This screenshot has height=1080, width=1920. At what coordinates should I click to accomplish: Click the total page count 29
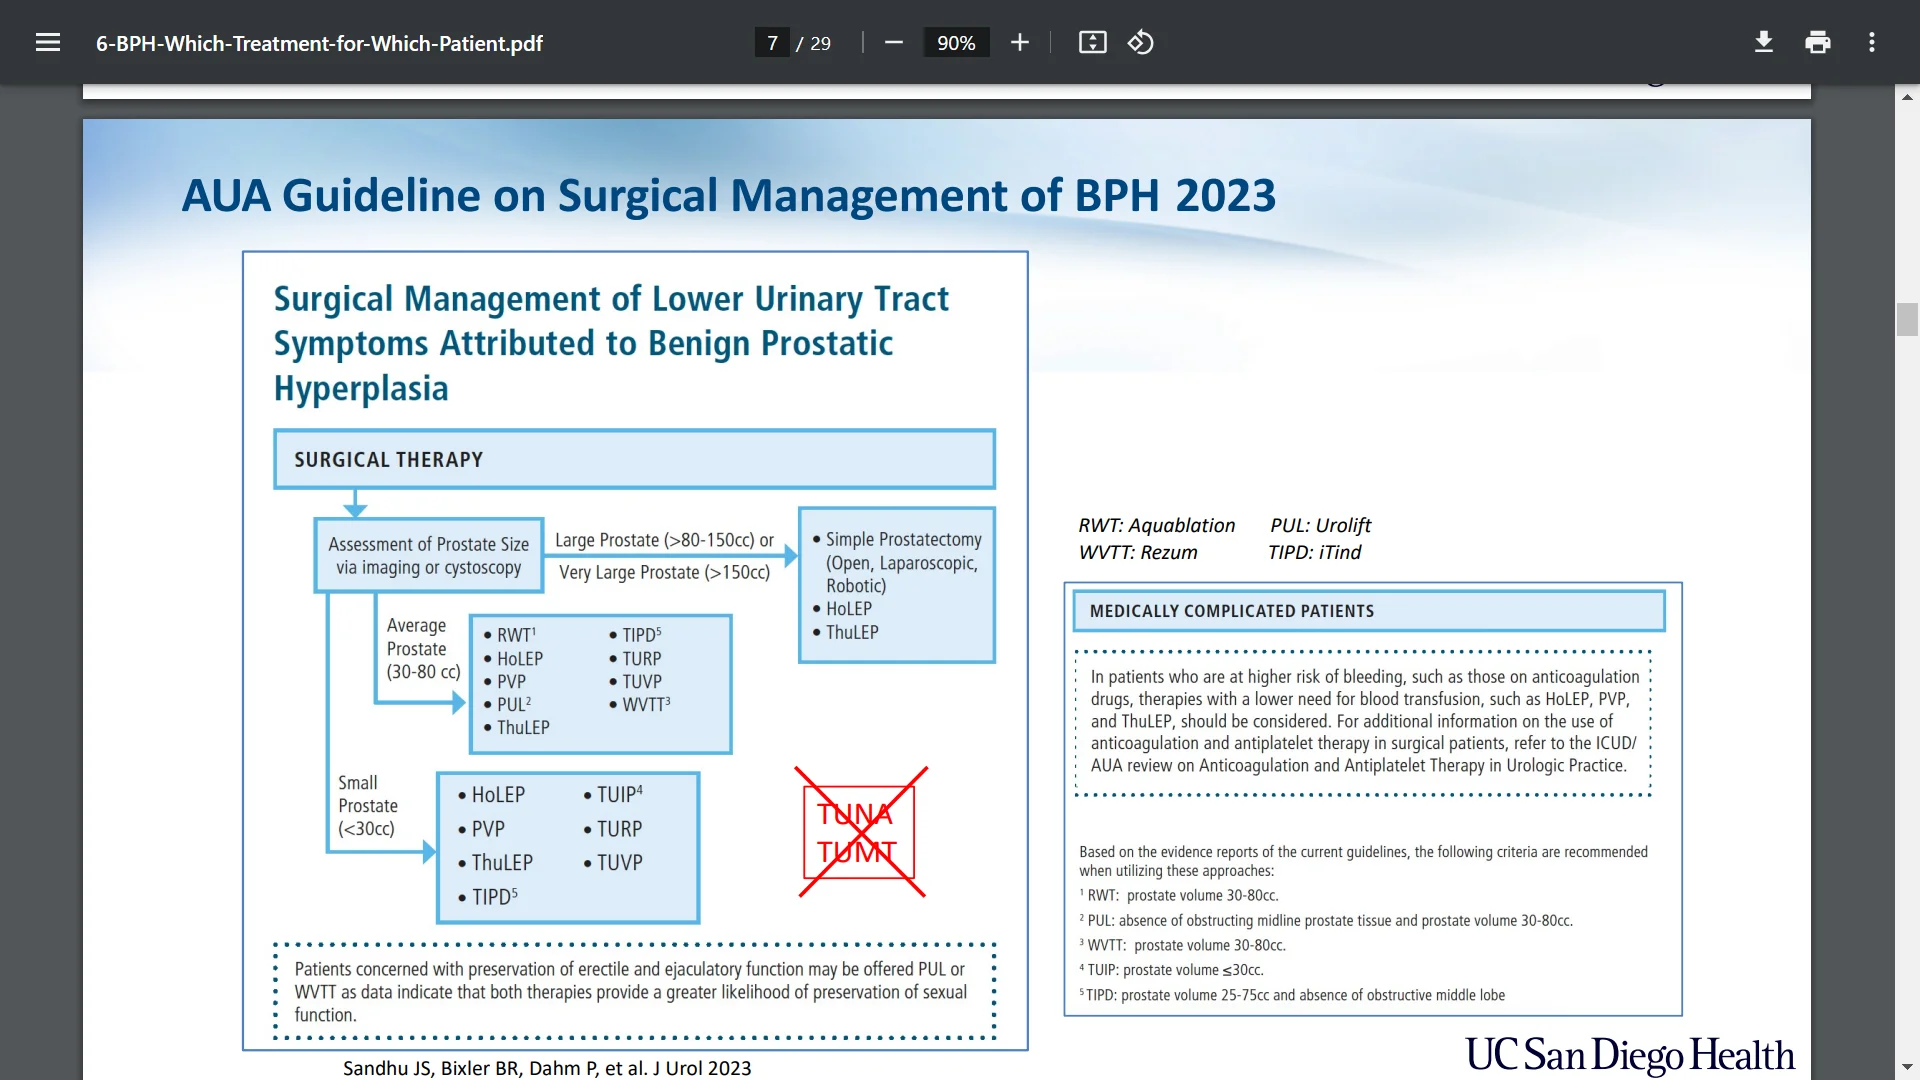[x=820, y=43]
